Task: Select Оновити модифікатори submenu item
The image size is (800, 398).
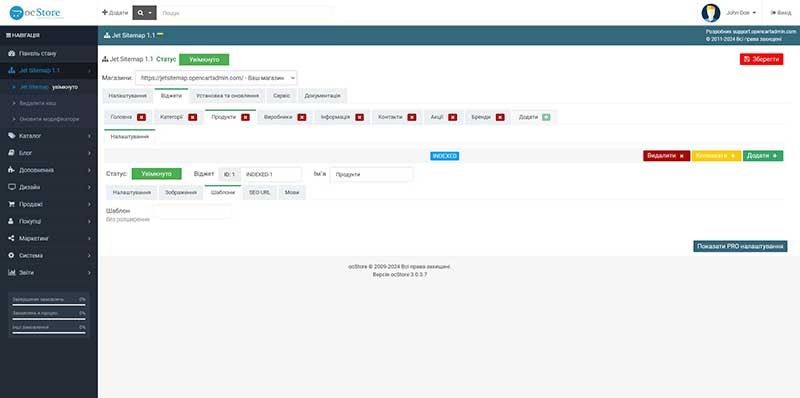Action: tap(49, 119)
